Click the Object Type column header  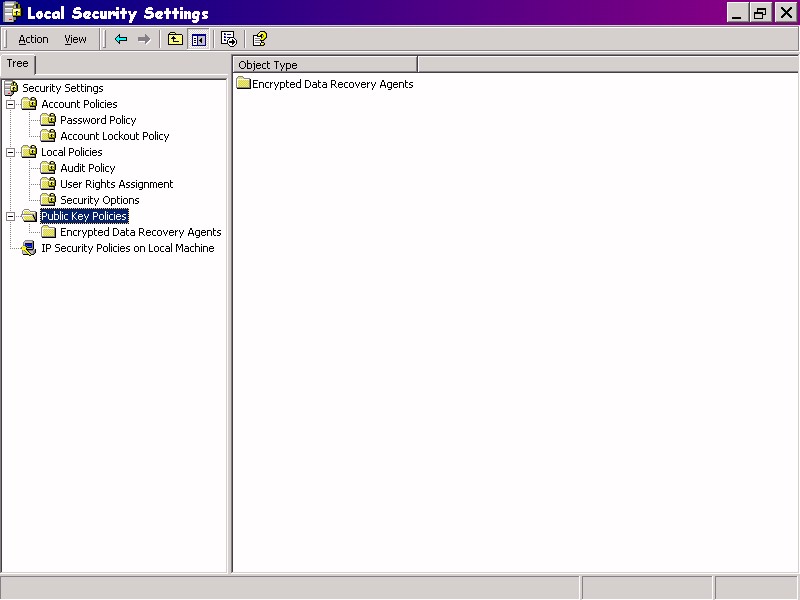(x=325, y=65)
